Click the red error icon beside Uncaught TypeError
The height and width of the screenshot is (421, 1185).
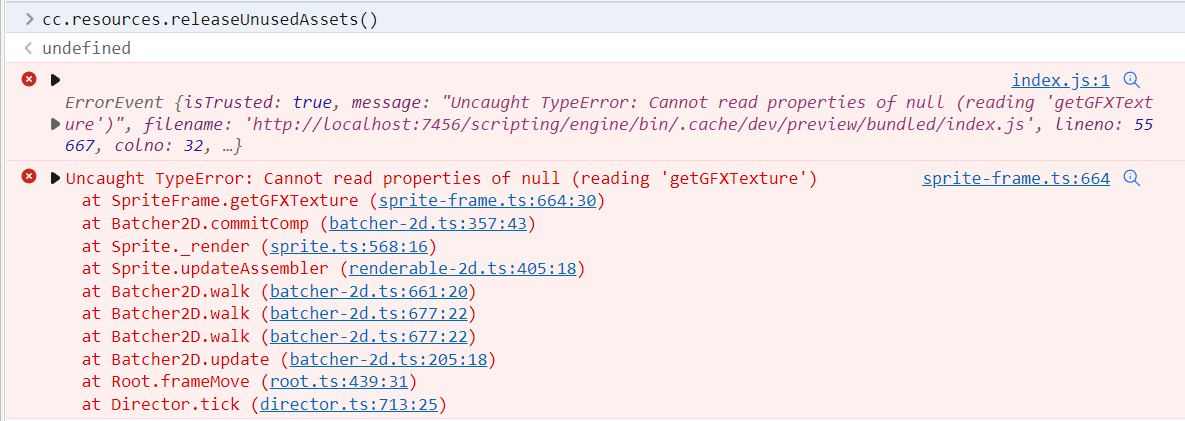coord(29,178)
